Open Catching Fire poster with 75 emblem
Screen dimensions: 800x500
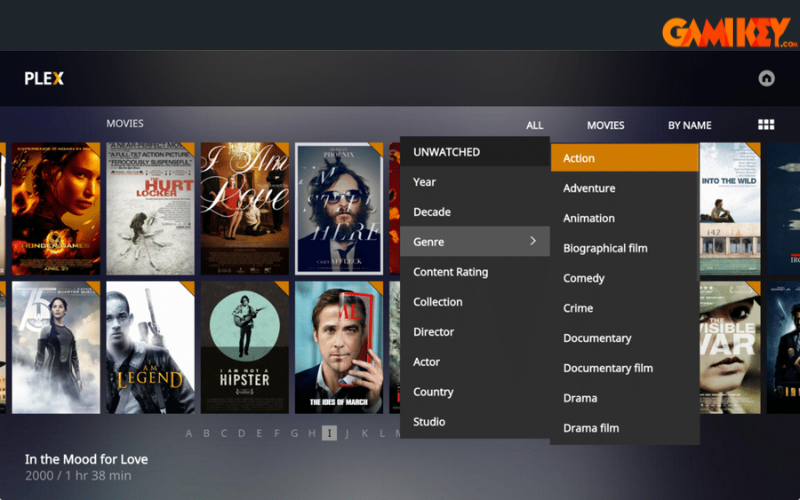pyautogui.click(x=56, y=347)
